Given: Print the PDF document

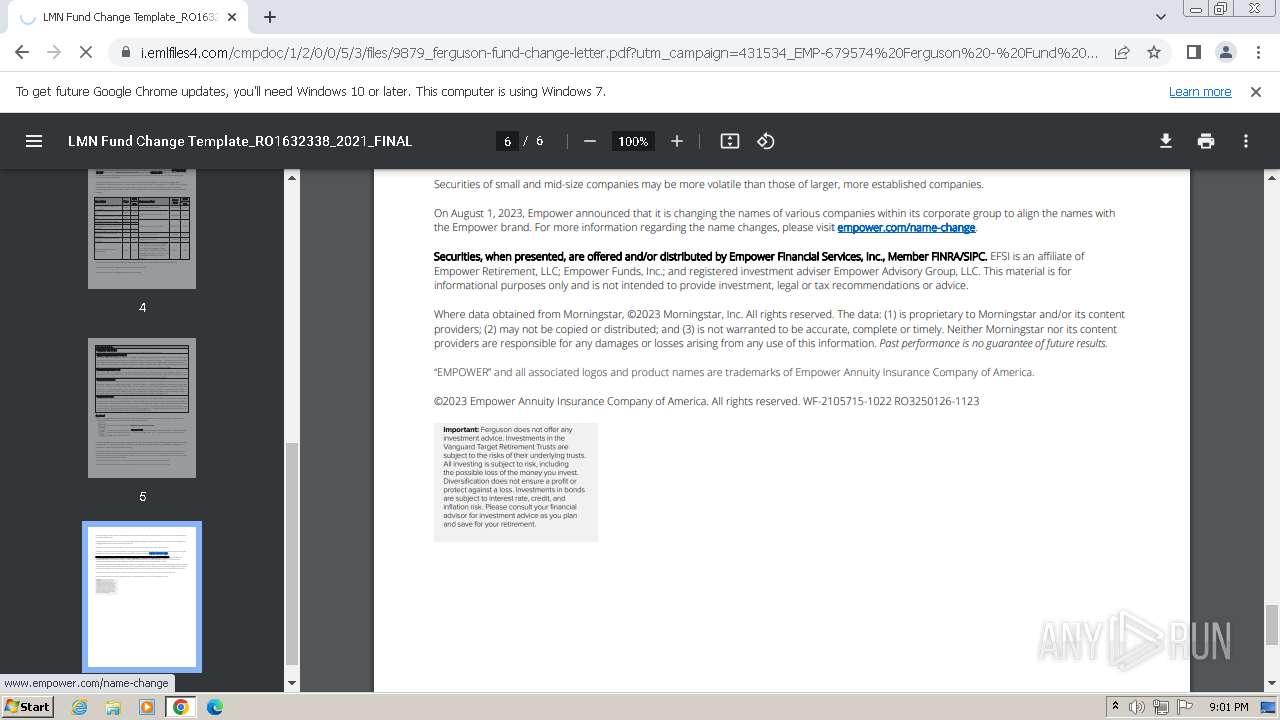Looking at the screenshot, I should click(1206, 141).
